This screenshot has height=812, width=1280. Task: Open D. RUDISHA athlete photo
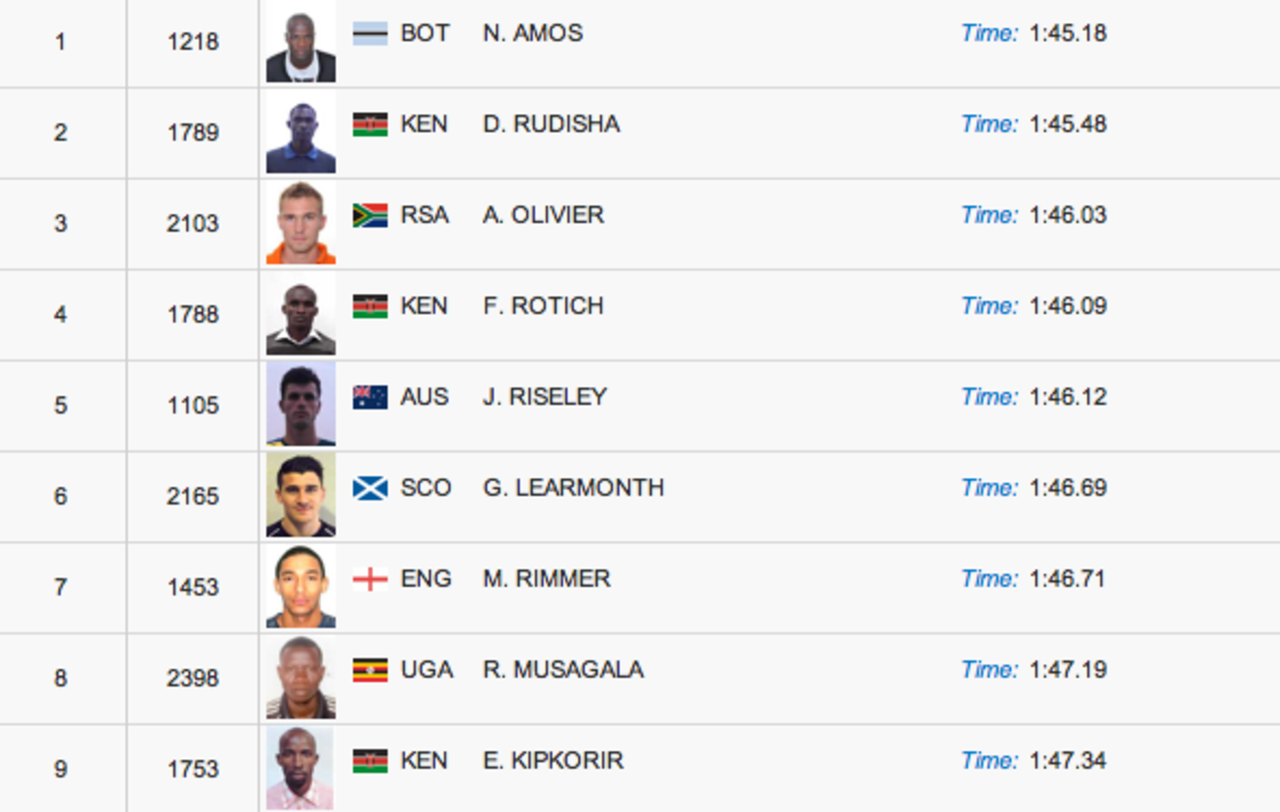point(301,133)
